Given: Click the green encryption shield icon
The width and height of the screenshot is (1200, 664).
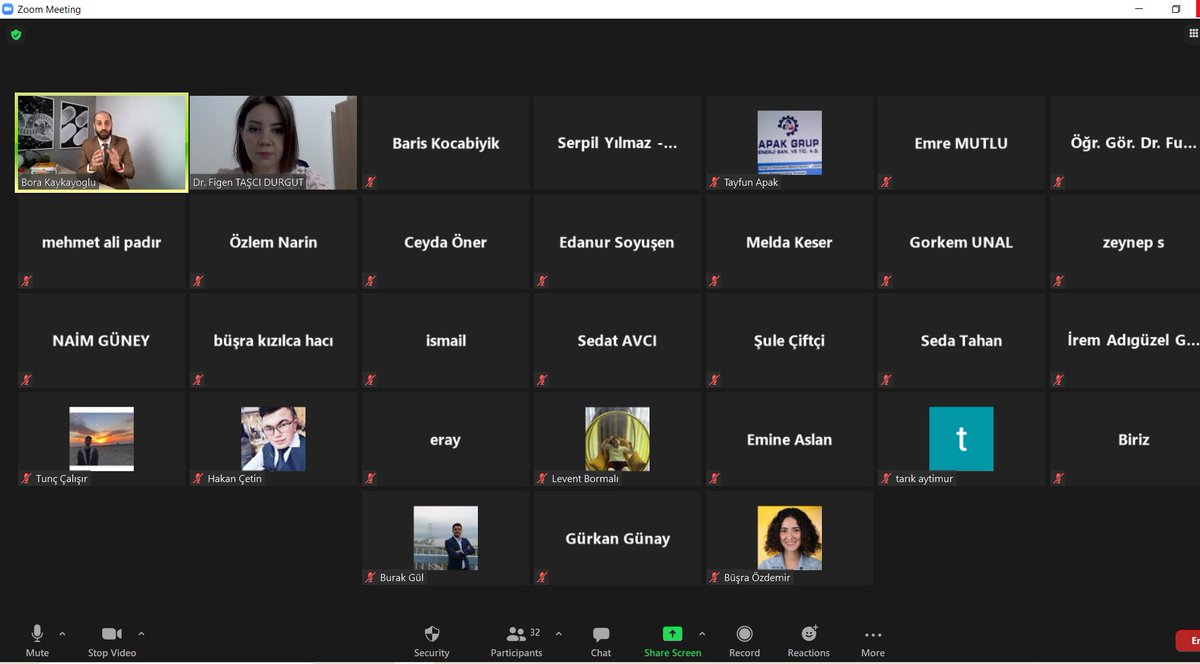Looking at the screenshot, I should (x=16, y=35).
